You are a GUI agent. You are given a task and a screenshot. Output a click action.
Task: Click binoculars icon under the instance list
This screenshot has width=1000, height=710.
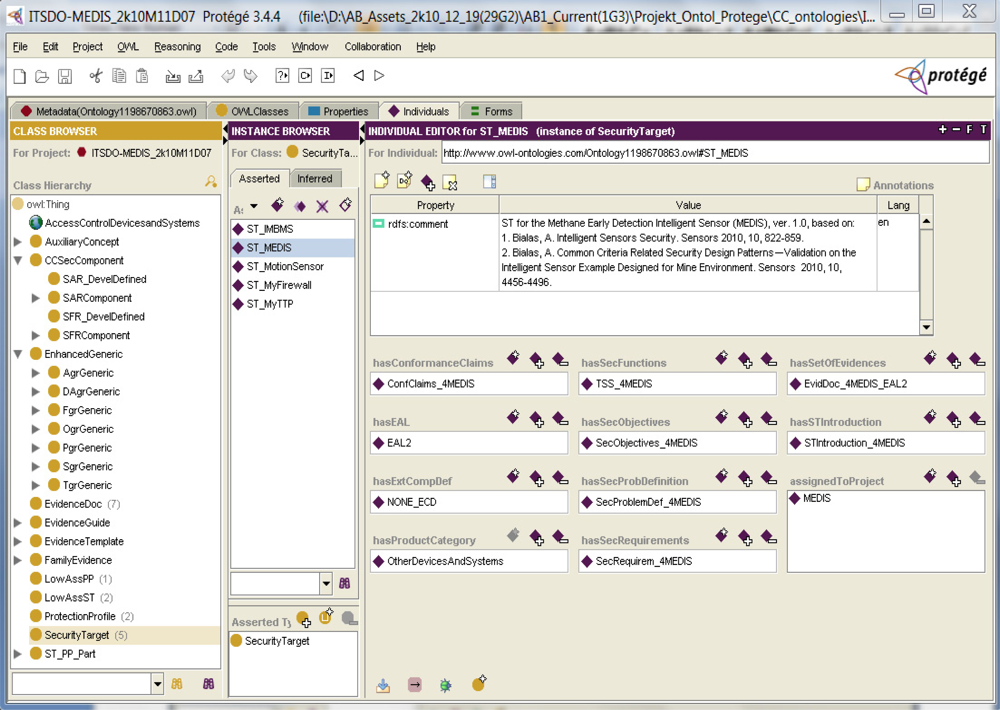pos(345,583)
